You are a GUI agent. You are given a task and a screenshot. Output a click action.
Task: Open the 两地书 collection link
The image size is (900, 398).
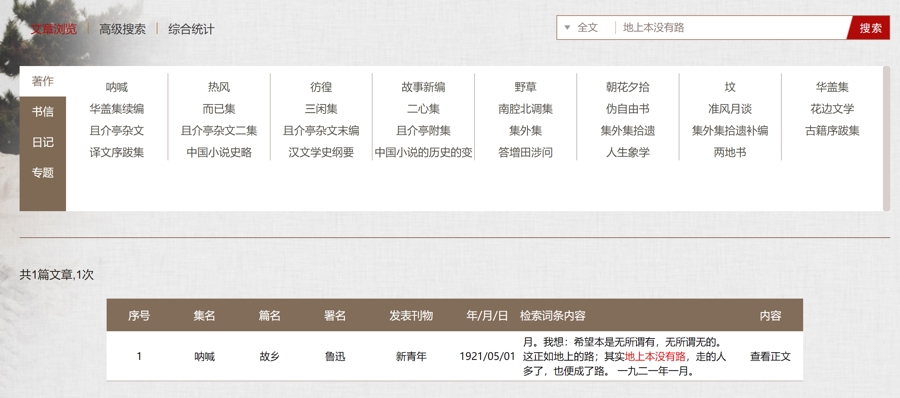point(730,153)
